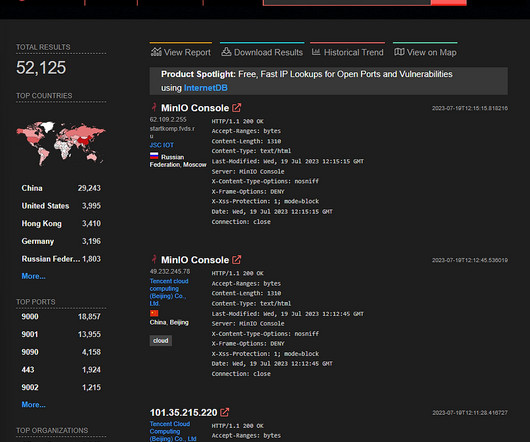The width and height of the screenshot is (530, 442).
Task: Click the 49.232.245.78 IP address
Action: tap(170, 272)
